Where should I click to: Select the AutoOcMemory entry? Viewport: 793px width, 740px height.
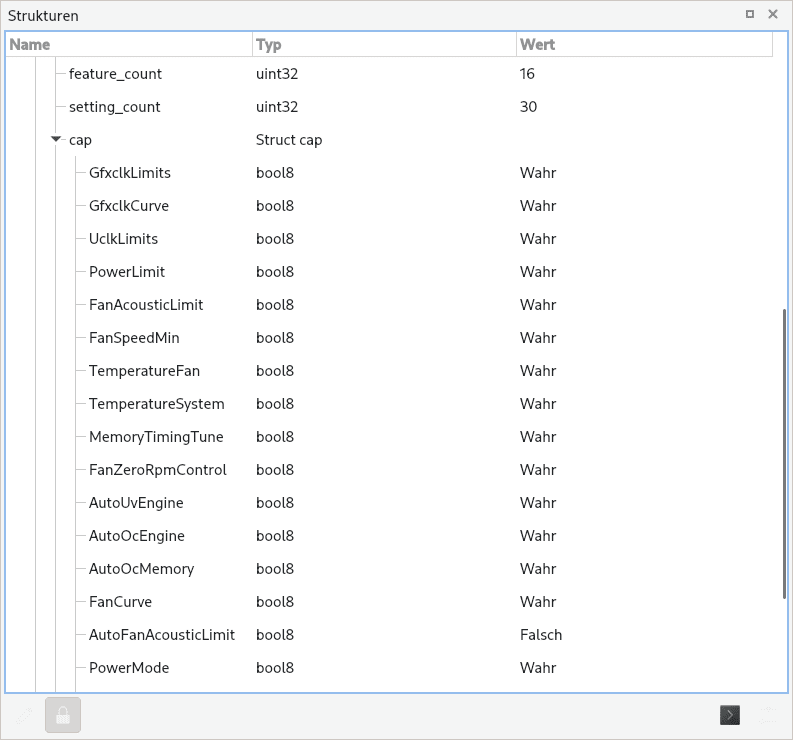tap(142, 569)
